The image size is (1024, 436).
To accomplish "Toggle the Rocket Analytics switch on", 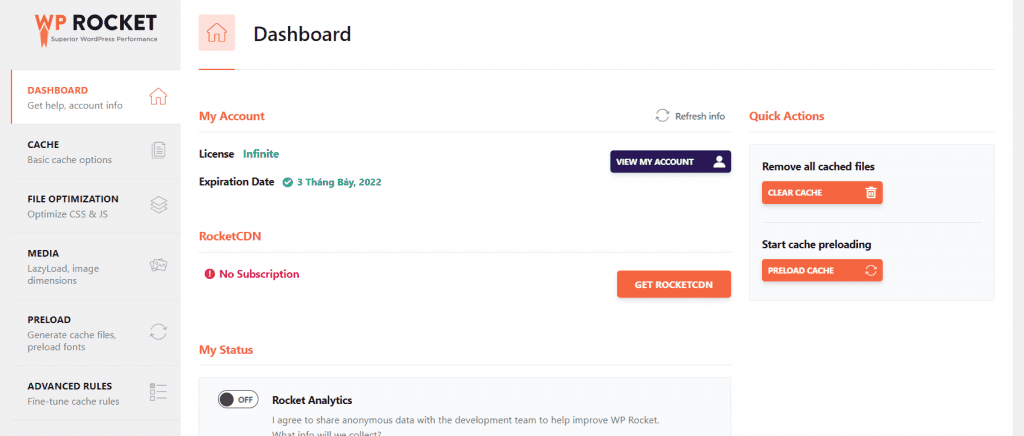I will (x=238, y=400).
